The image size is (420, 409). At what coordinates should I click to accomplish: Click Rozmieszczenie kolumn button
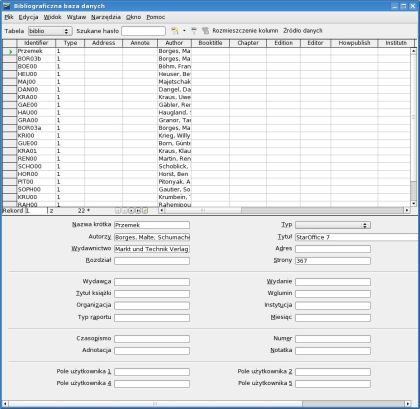coord(245,31)
